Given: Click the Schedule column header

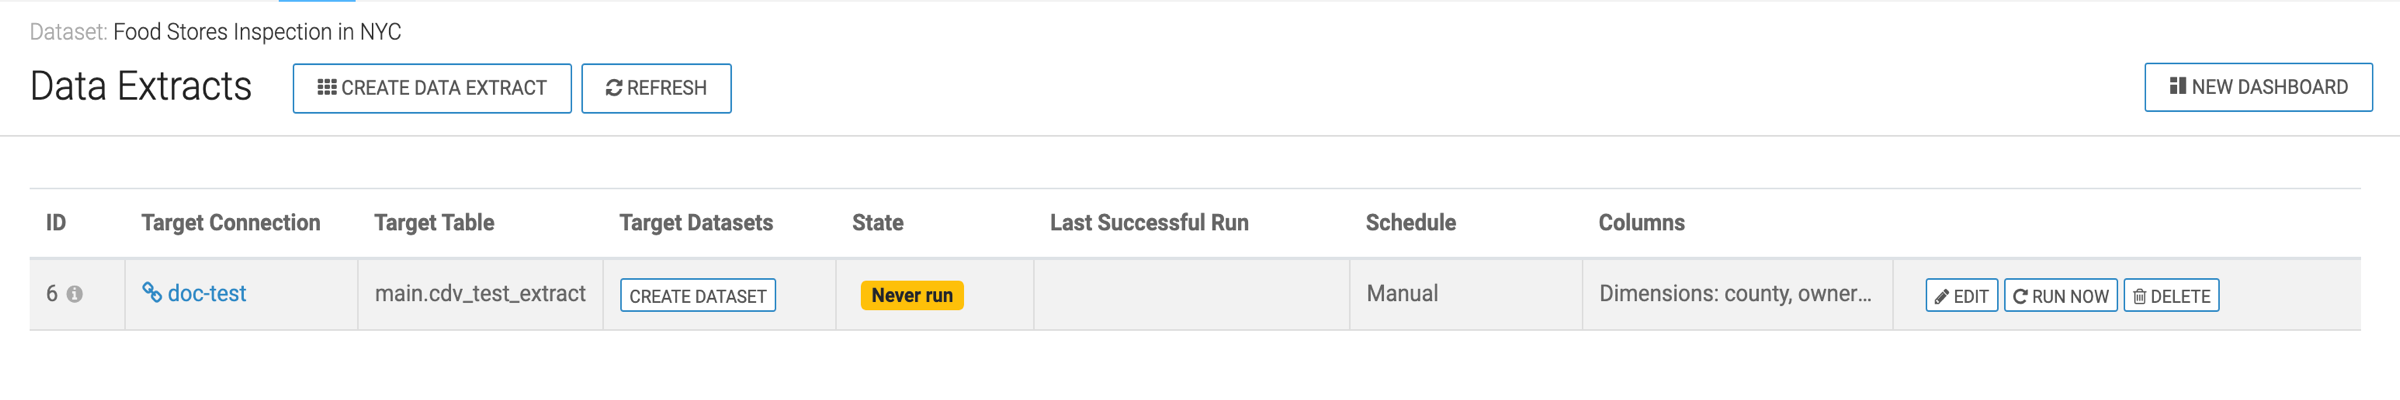Looking at the screenshot, I should (1410, 223).
